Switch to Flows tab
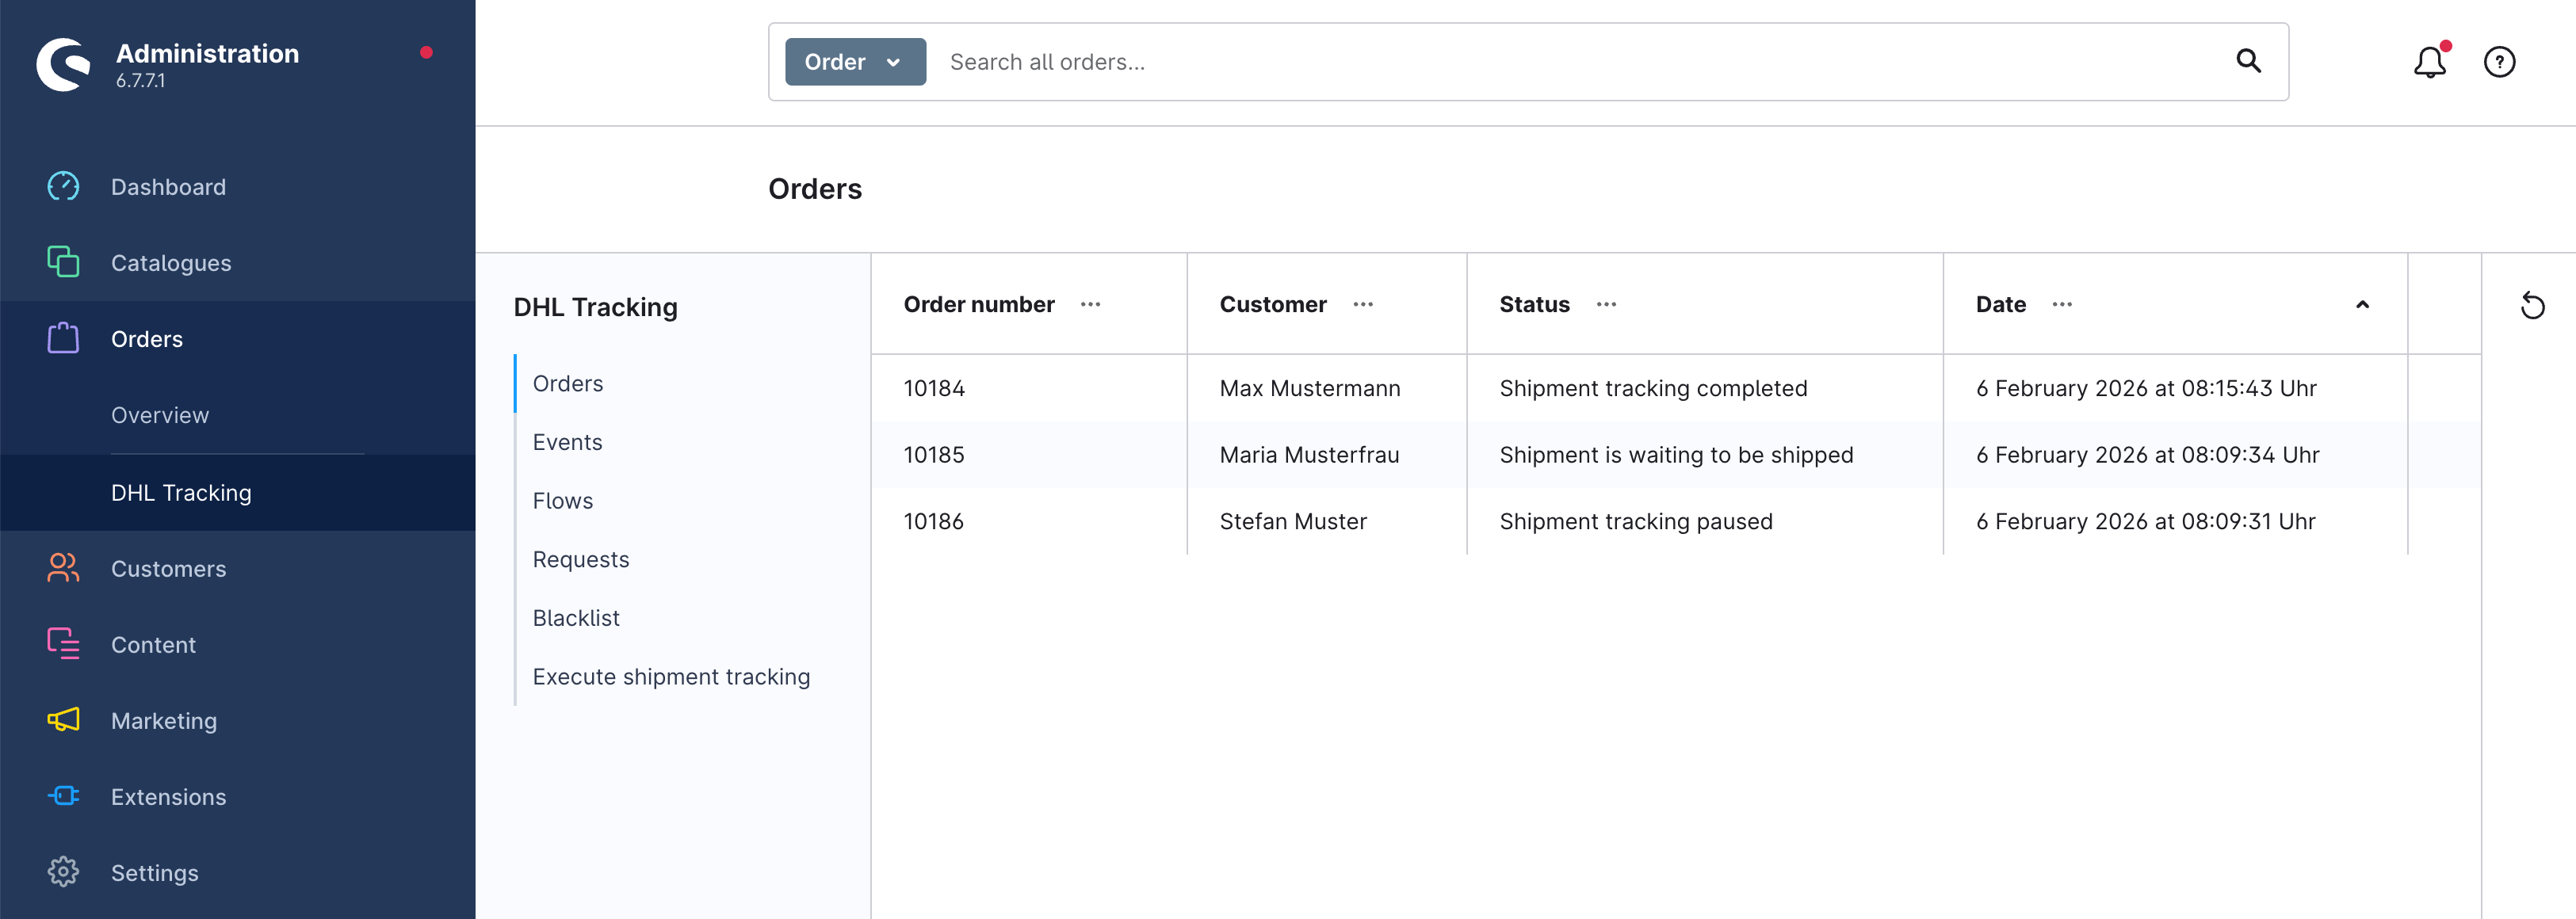Viewport: 2576px width, 919px height. click(562, 501)
